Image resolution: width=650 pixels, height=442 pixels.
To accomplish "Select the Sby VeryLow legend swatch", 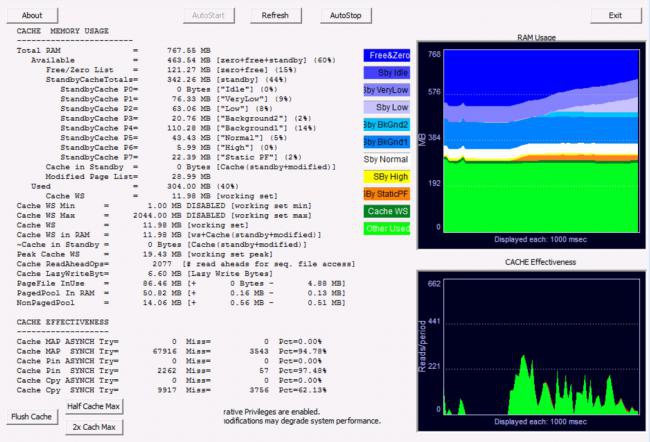I will pos(386,89).
